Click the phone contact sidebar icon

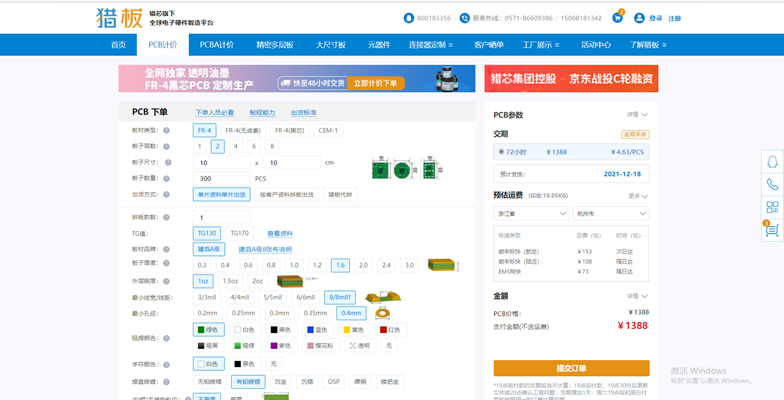coord(771,185)
